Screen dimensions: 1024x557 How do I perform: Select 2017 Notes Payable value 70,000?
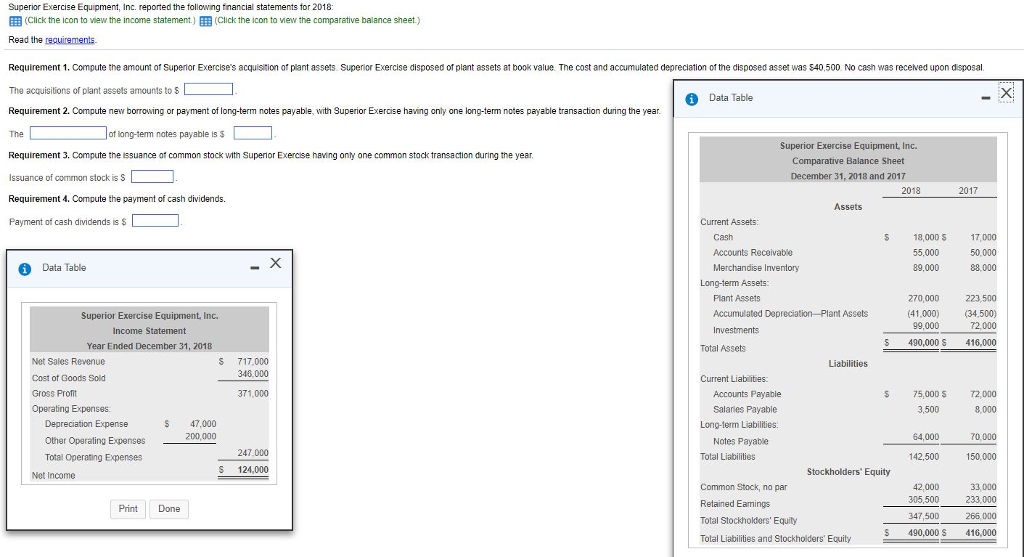tap(984, 437)
